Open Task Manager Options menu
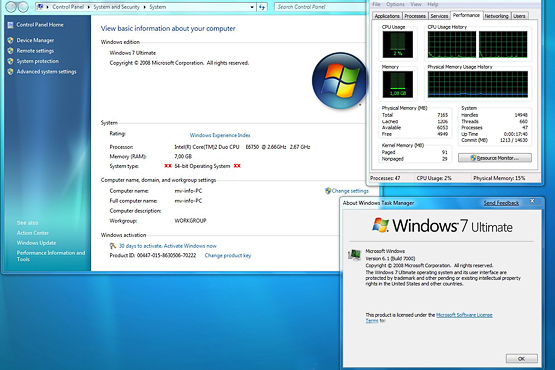555x370 pixels. 395,4
